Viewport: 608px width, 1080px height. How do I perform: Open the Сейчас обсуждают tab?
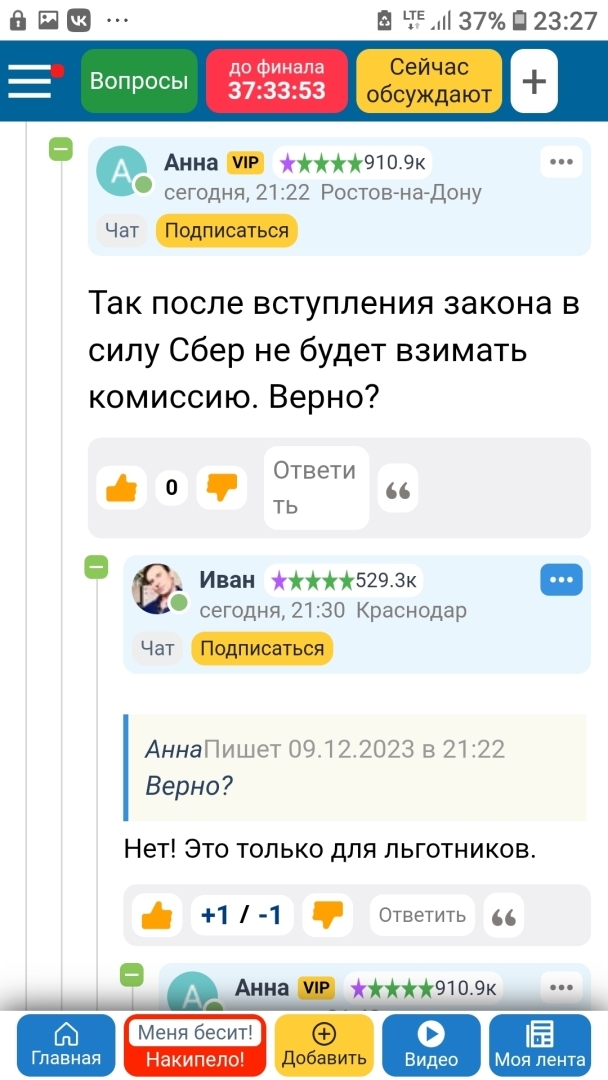tap(429, 81)
